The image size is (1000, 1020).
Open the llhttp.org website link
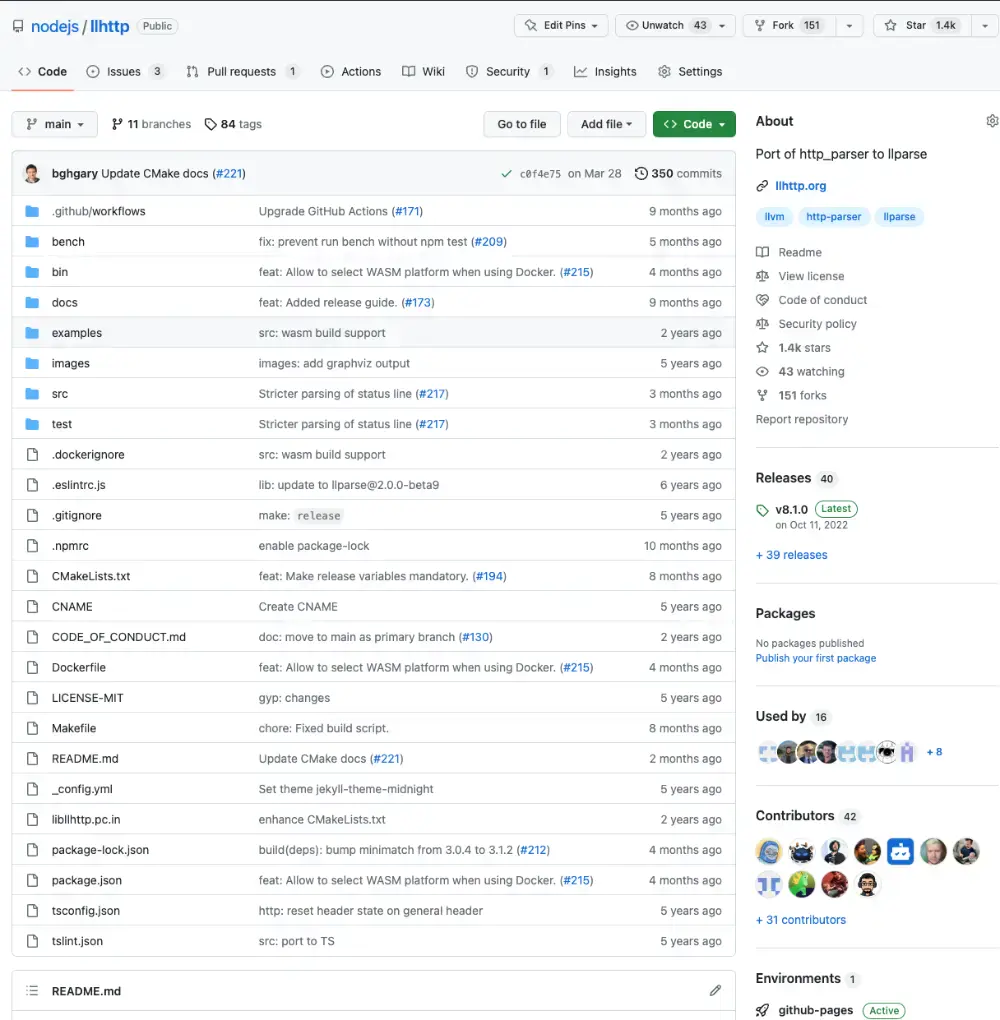[x=800, y=186]
